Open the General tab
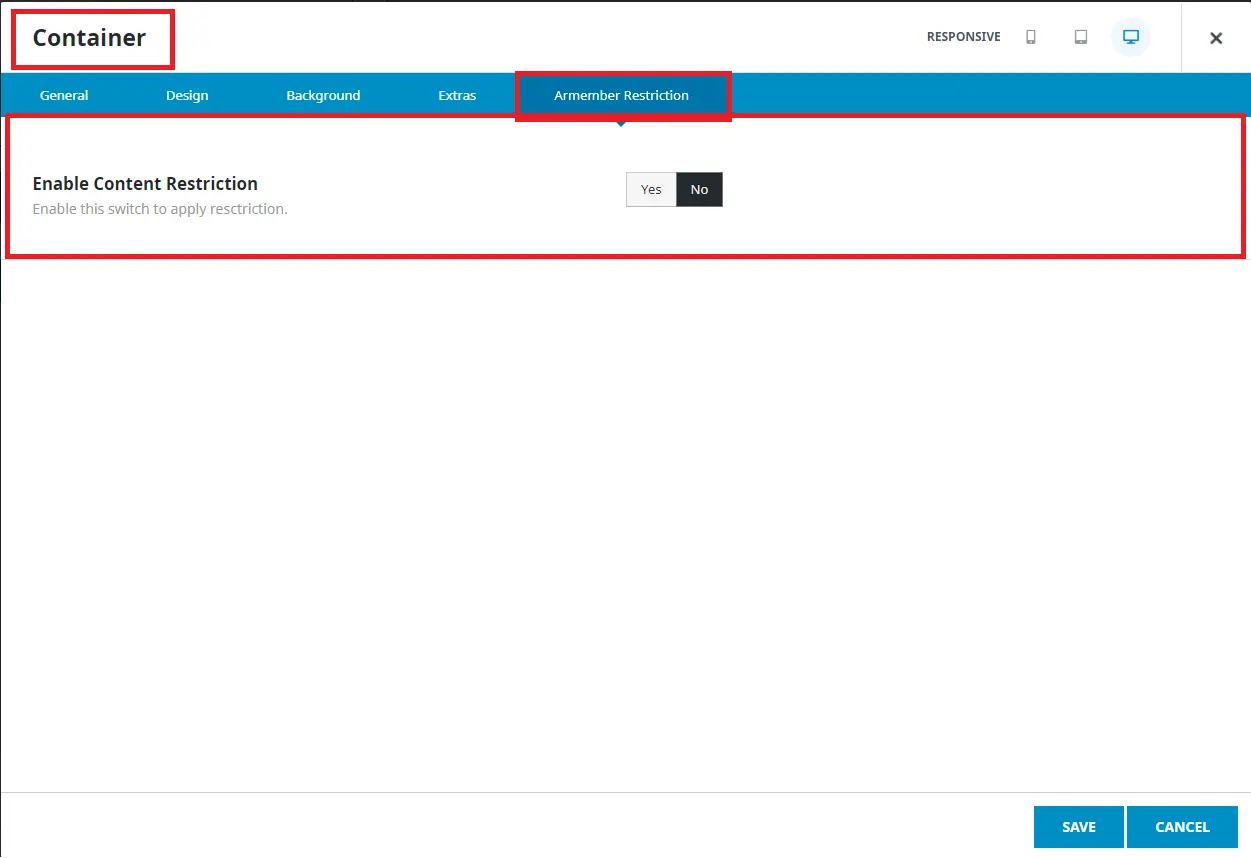The image size is (1251, 858). [64, 95]
